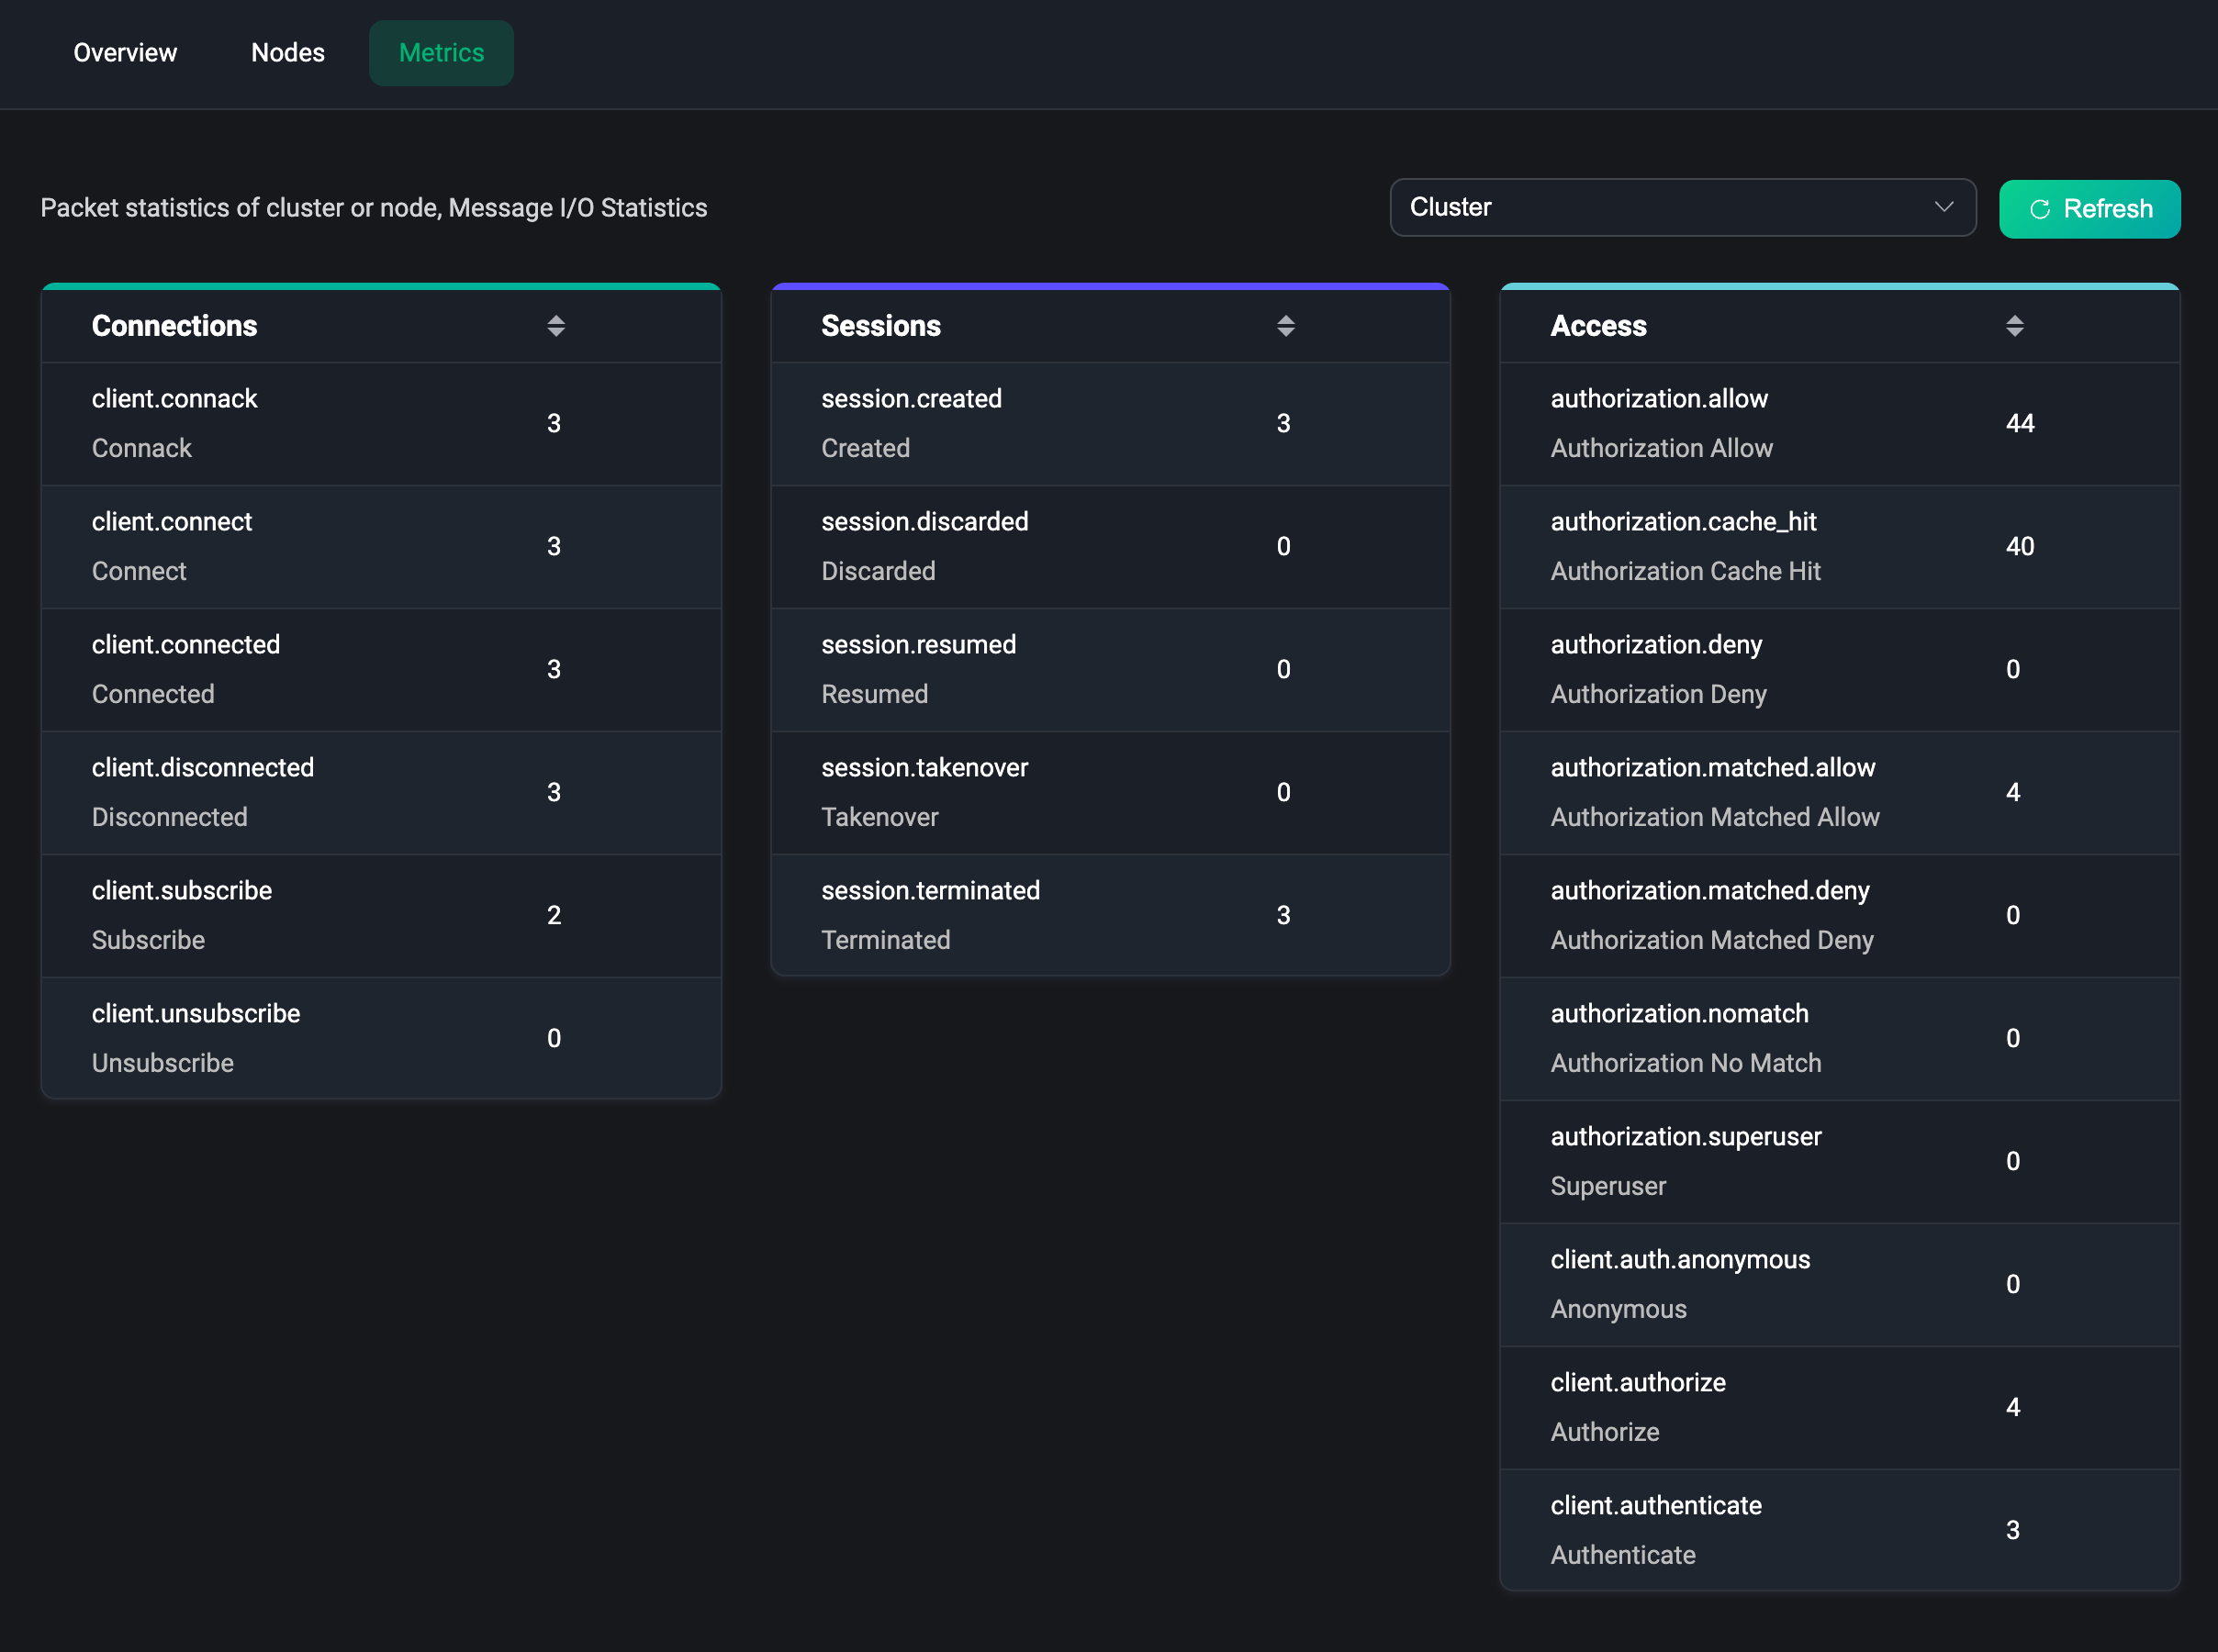Select the session.terminated row

1110,915
